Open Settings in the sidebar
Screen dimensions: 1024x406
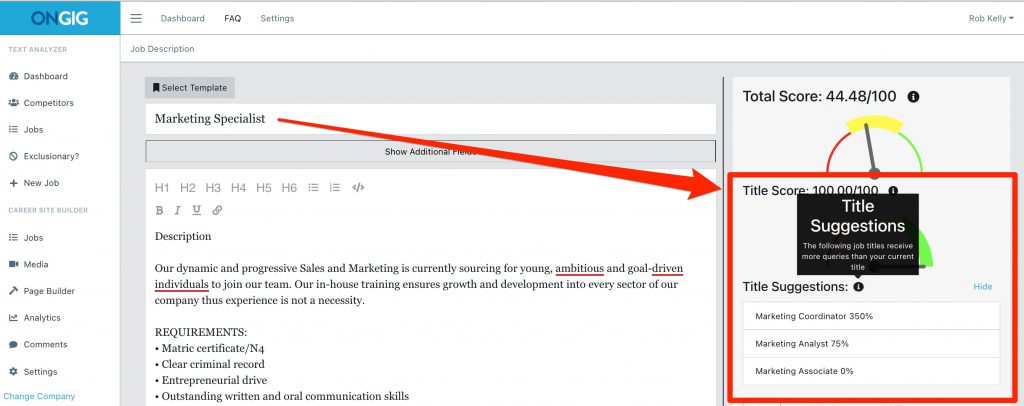tap(33, 372)
